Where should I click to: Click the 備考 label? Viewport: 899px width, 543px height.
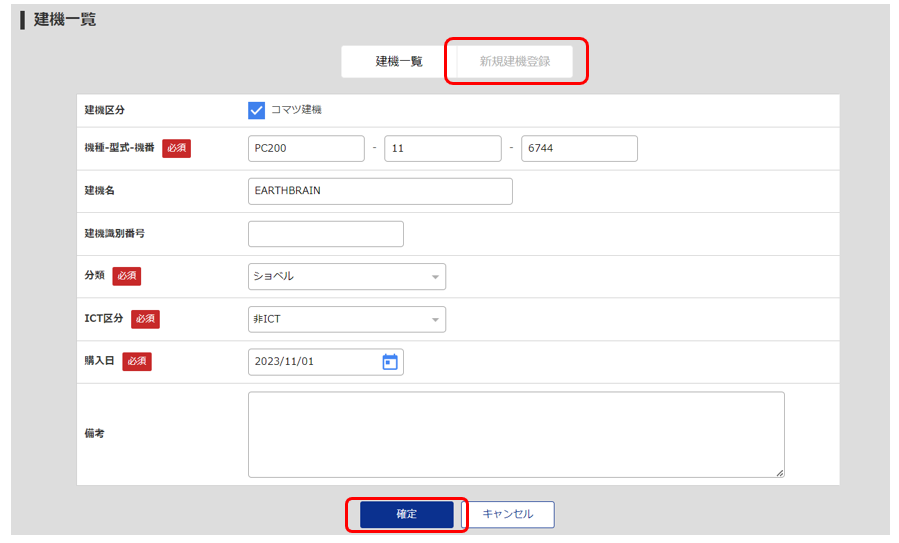click(x=95, y=433)
